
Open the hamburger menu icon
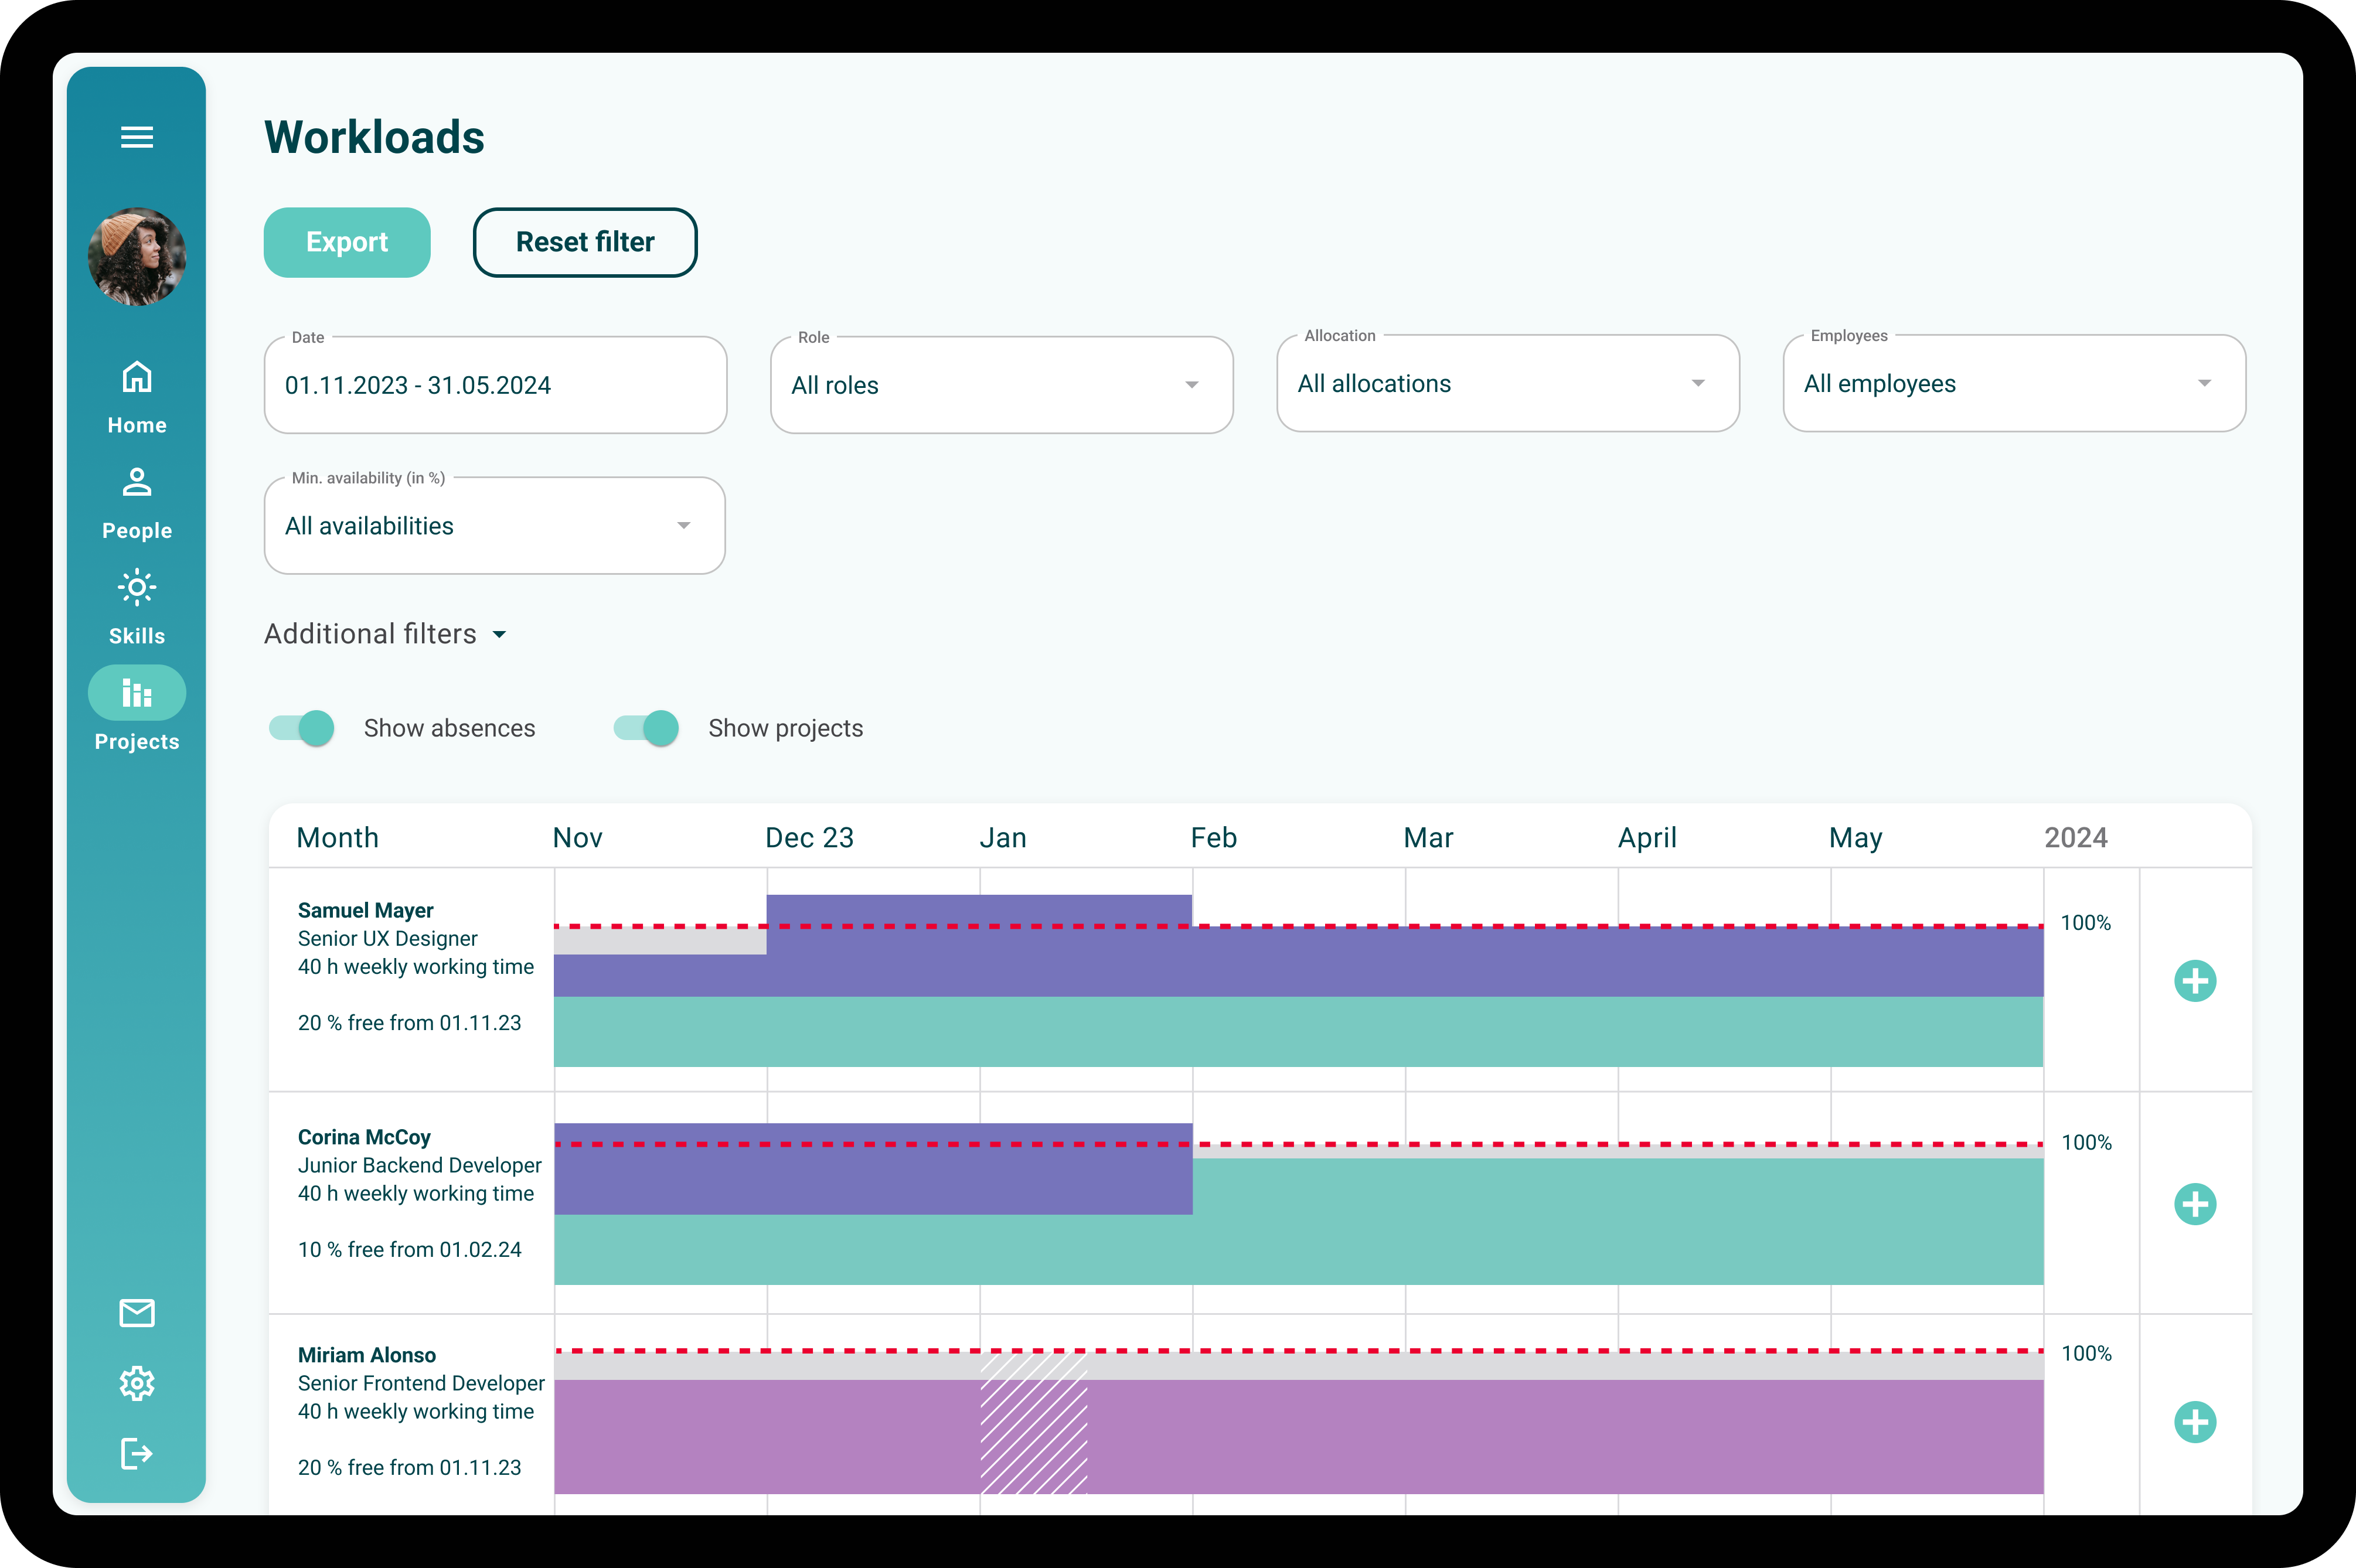click(x=137, y=137)
